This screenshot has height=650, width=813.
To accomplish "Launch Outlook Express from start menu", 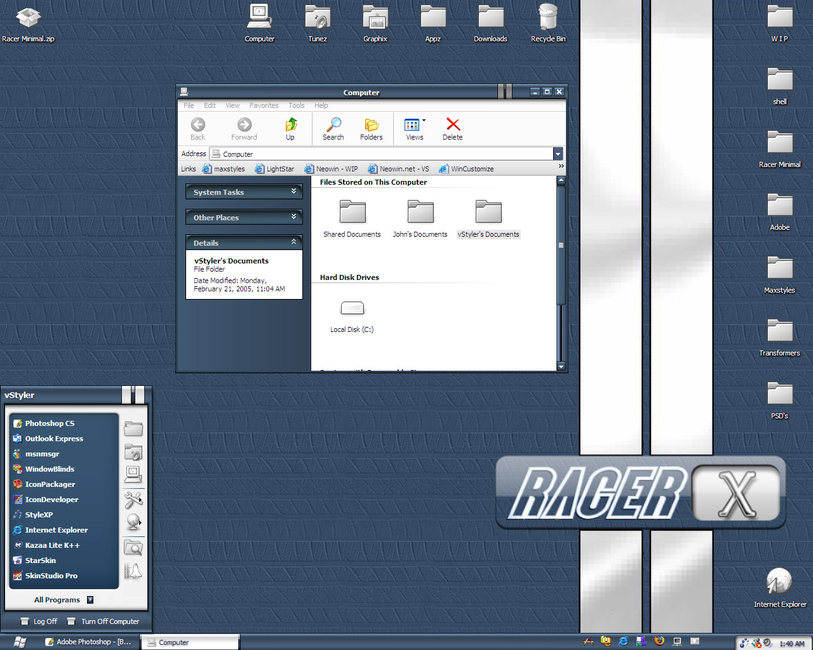I will click(54, 439).
